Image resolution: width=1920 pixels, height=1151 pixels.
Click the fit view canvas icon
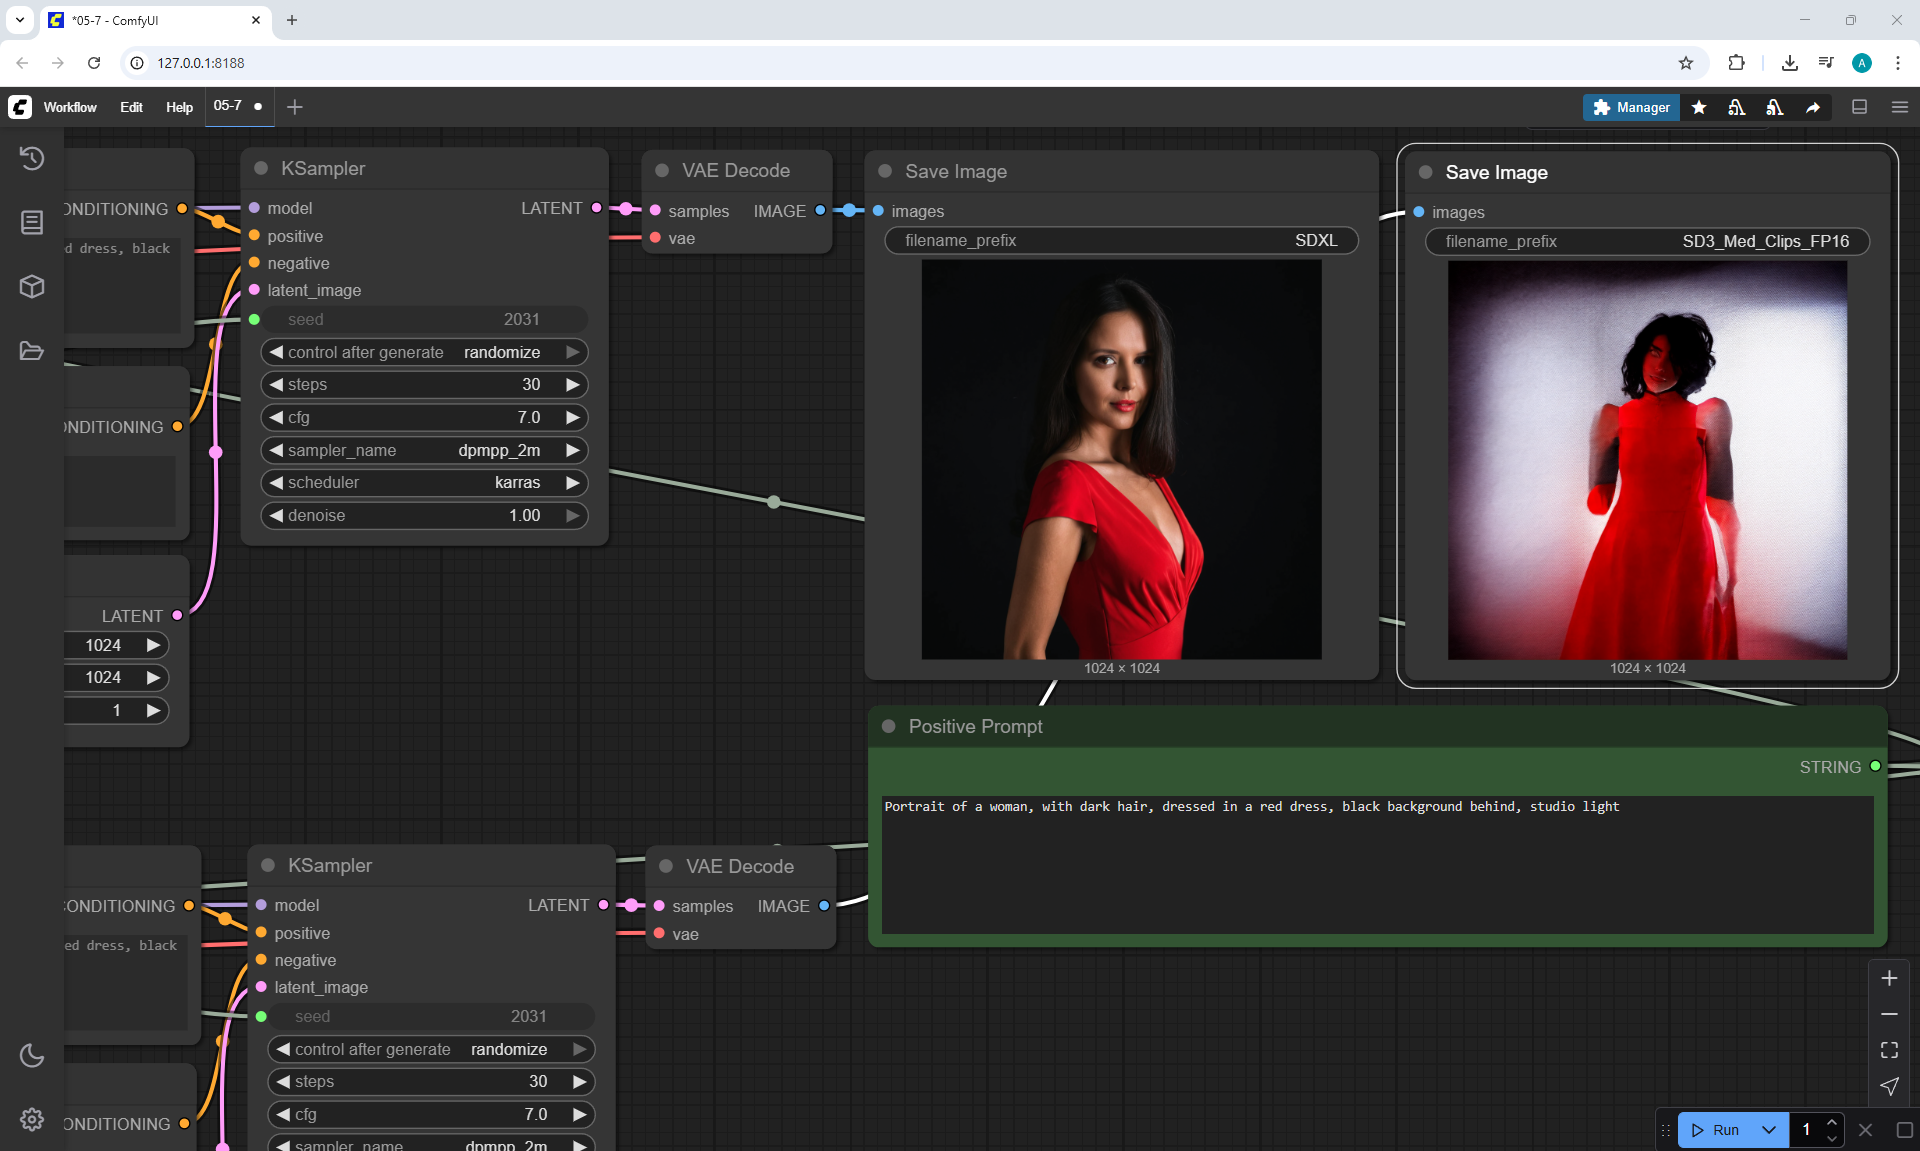click(x=1889, y=1050)
